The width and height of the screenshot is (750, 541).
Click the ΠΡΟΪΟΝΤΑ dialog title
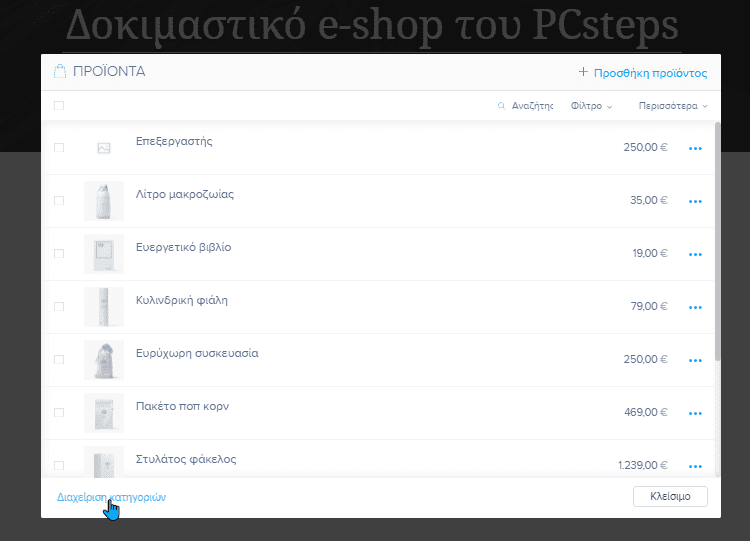click(109, 71)
